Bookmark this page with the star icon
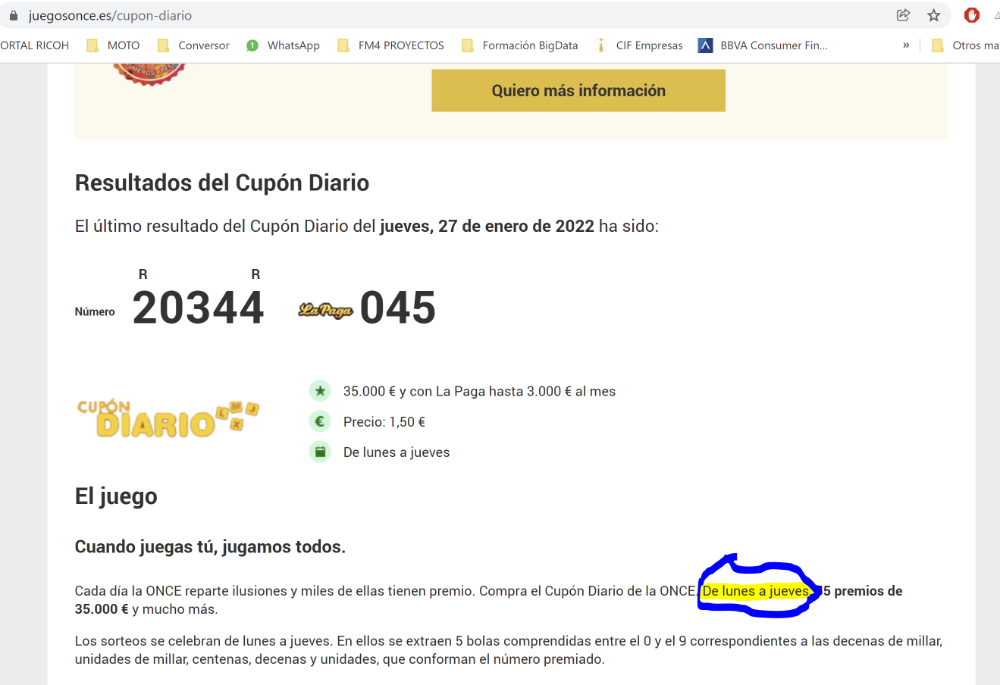The width and height of the screenshot is (1000, 685). tap(934, 15)
